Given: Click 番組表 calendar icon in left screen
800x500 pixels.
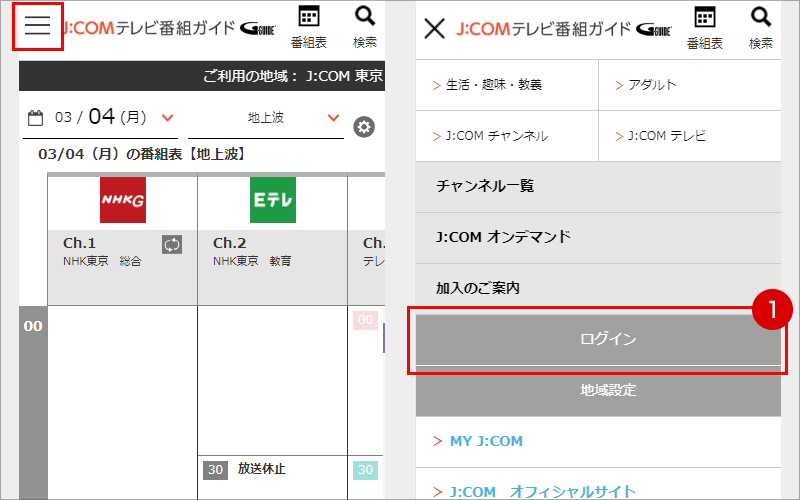Looking at the screenshot, I should (309, 27).
